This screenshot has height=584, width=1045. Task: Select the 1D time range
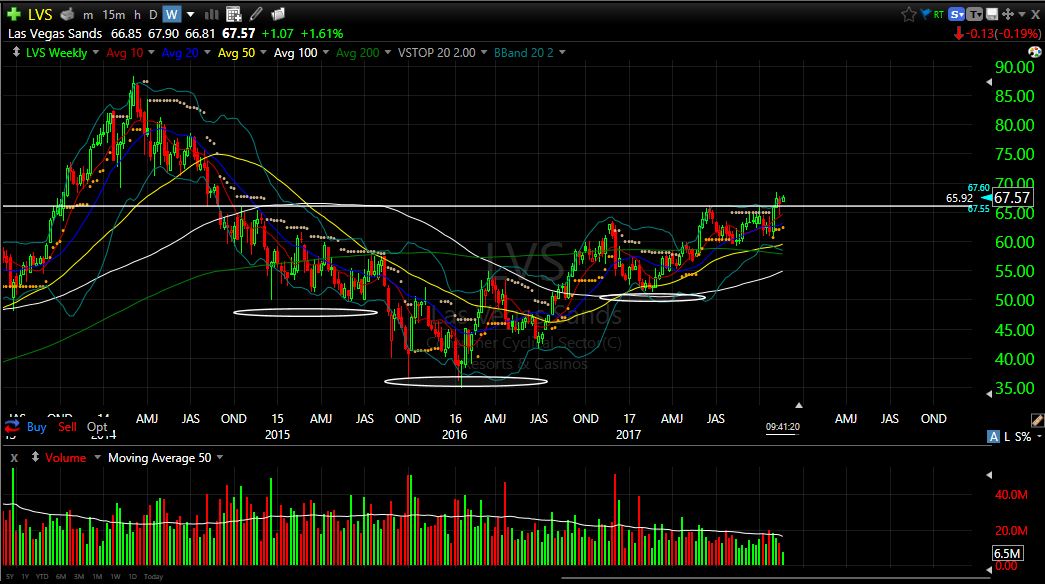(133, 577)
